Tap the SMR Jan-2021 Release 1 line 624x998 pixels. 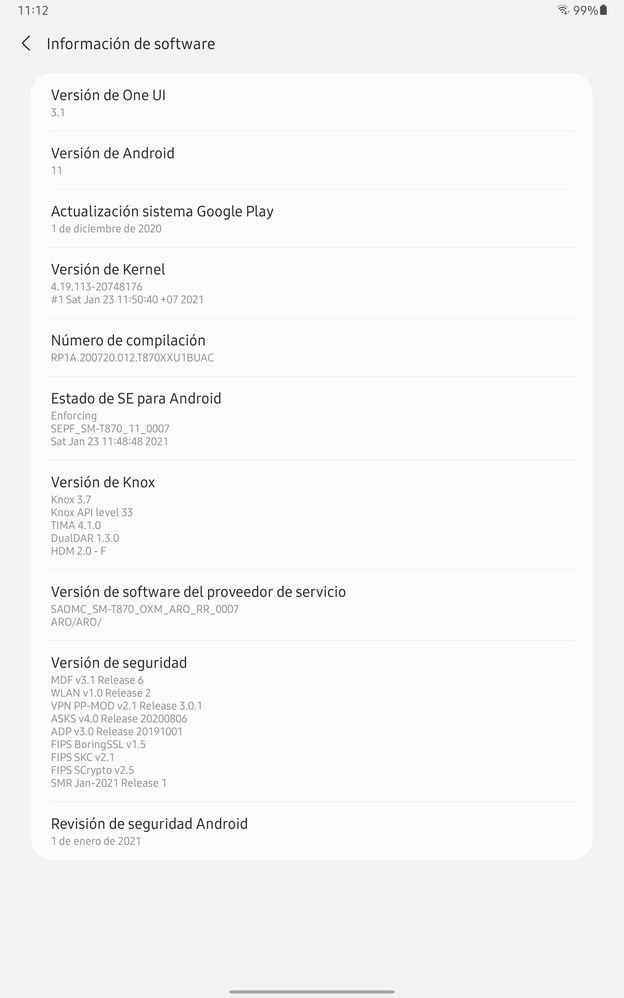[108, 783]
